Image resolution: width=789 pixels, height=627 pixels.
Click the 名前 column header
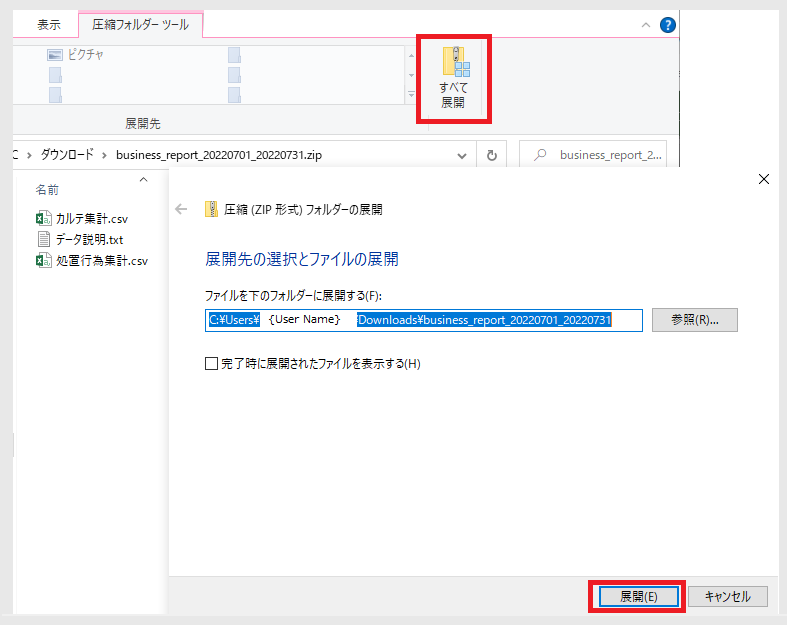(x=47, y=190)
